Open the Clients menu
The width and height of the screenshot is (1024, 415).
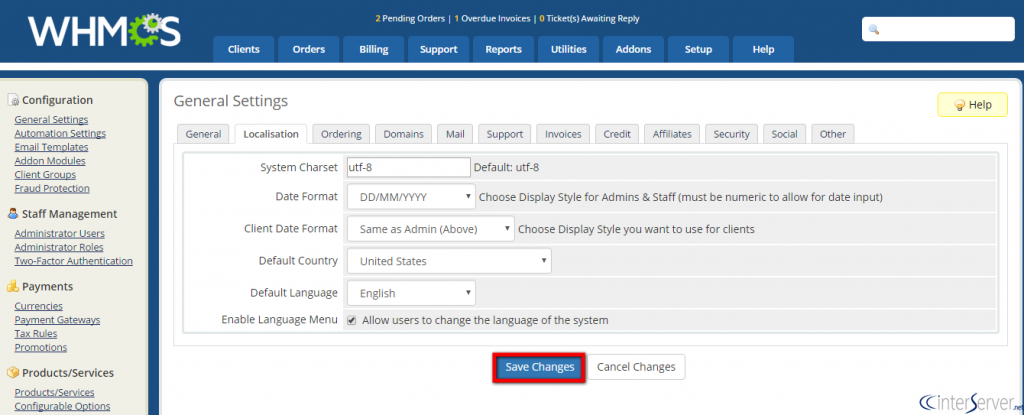(244, 49)
